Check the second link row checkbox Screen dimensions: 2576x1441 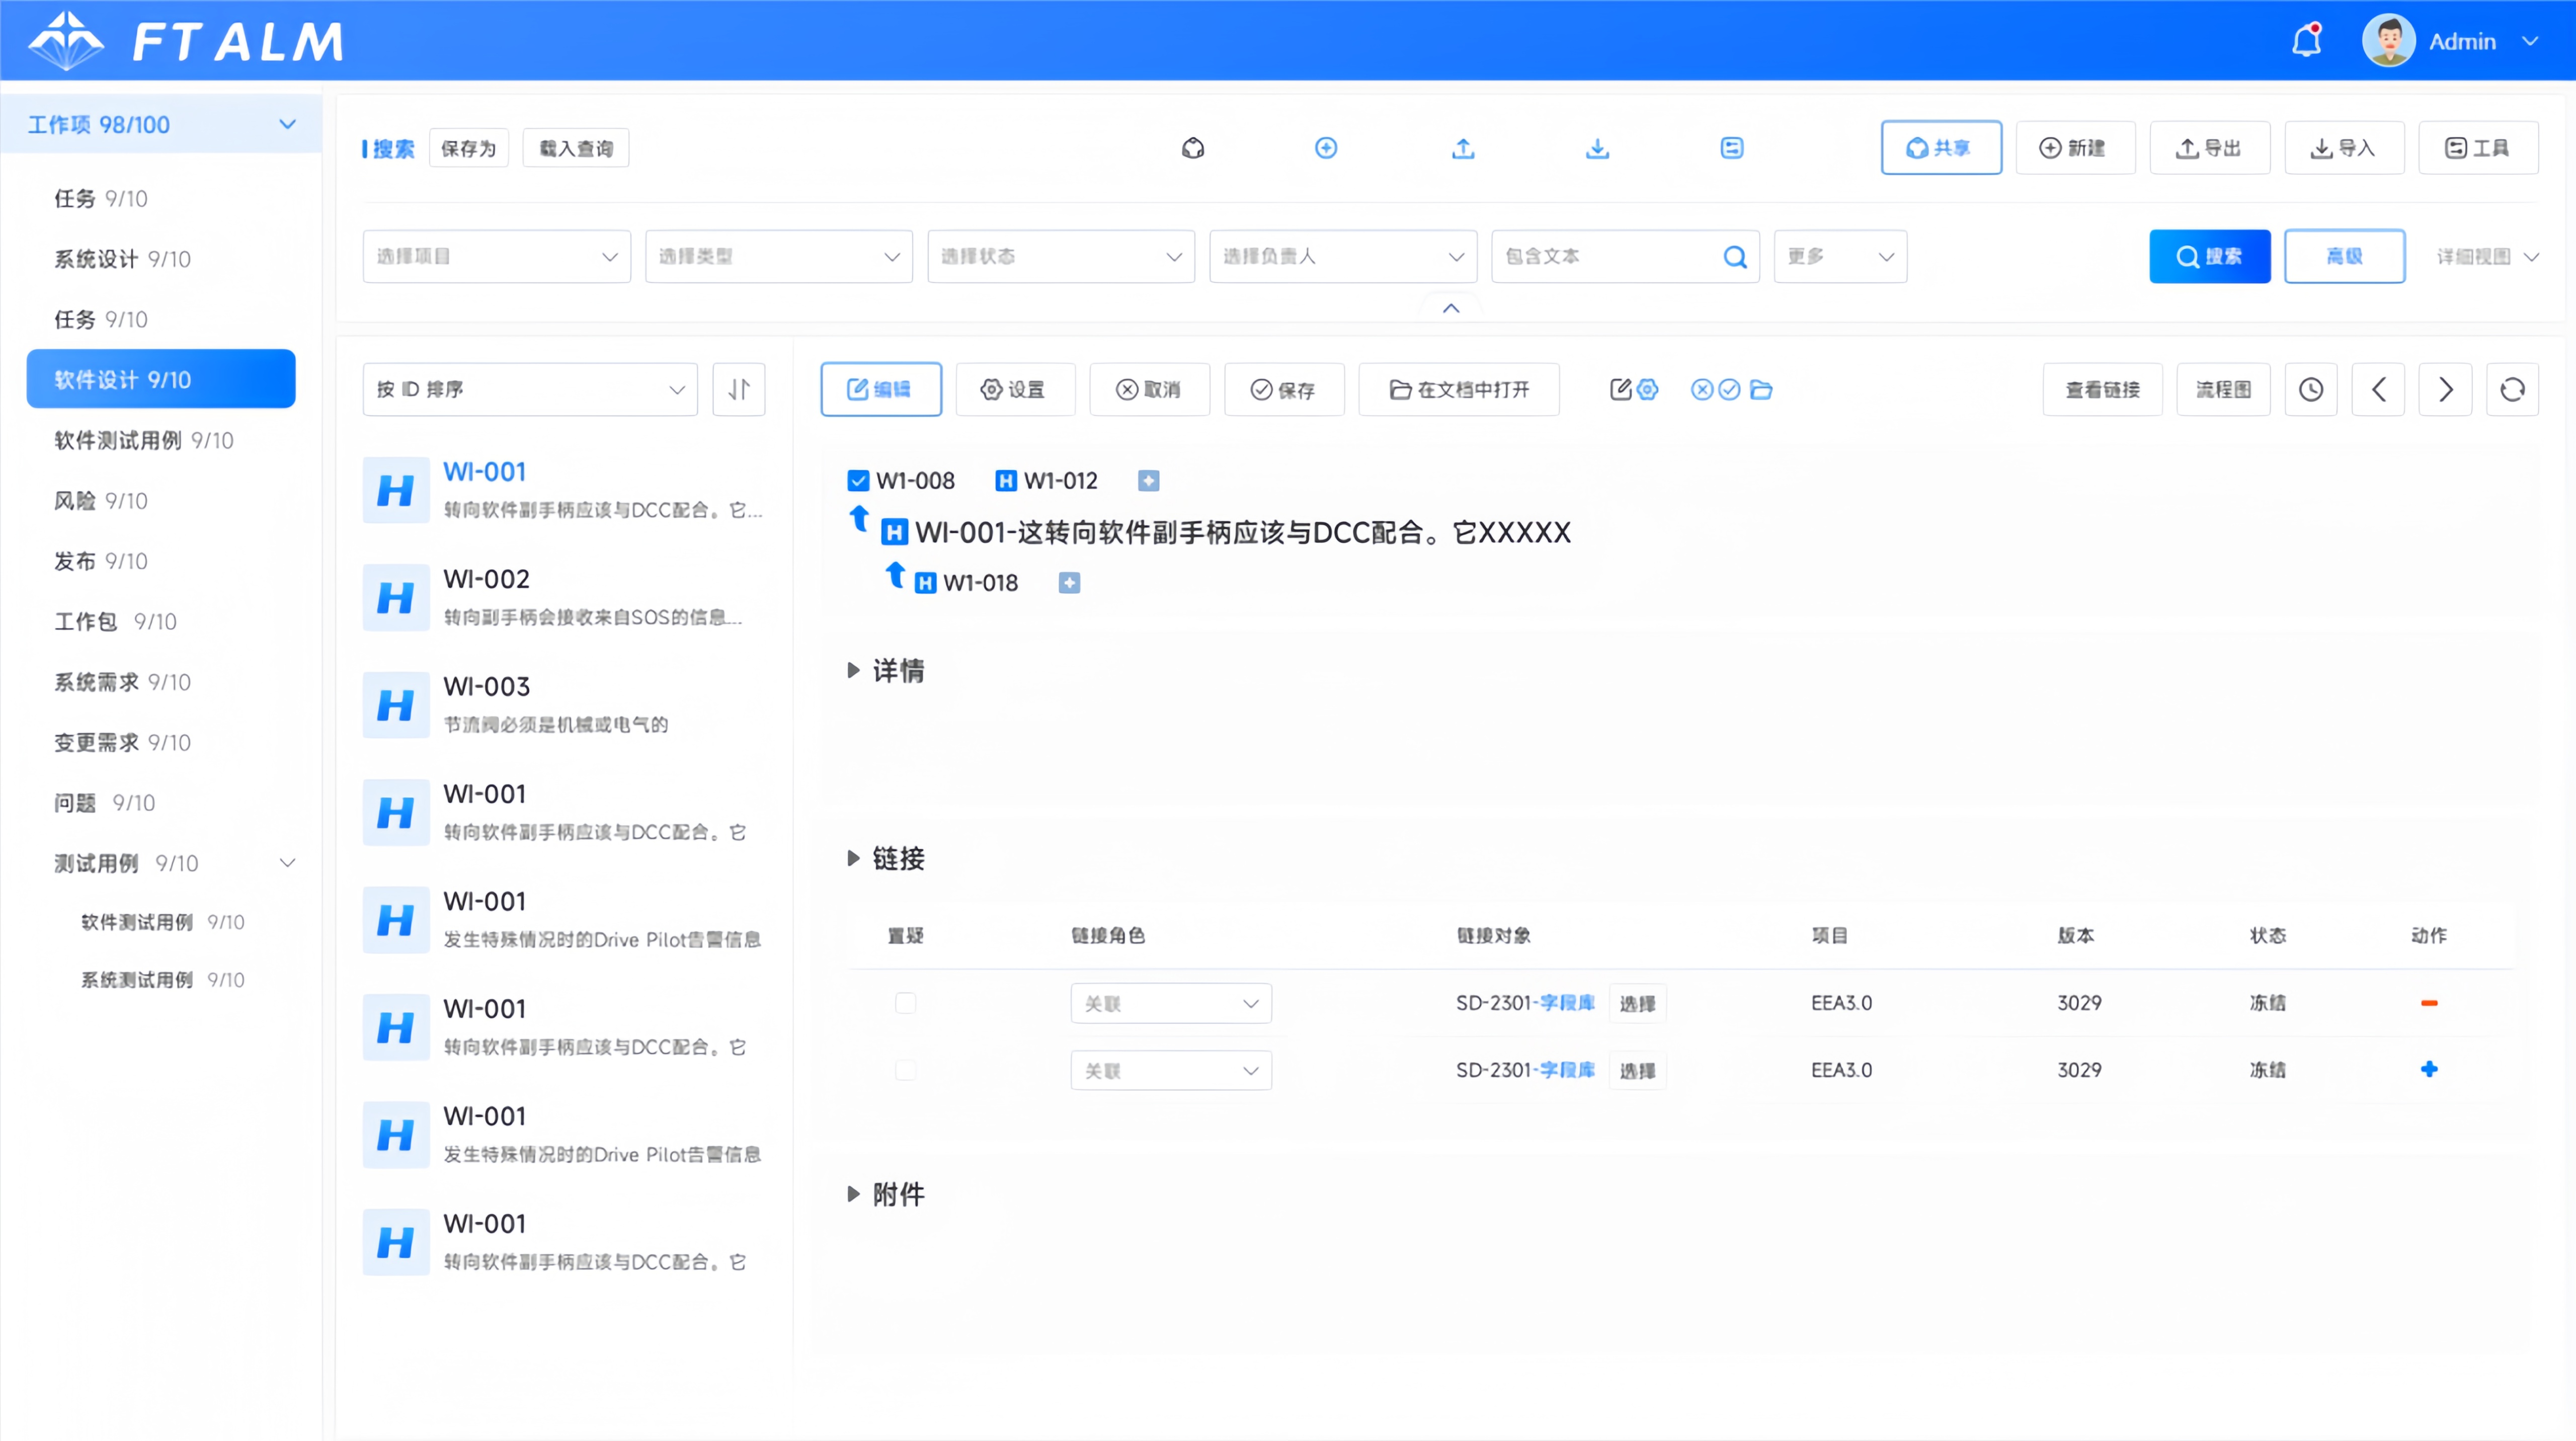pos(905,1070)
